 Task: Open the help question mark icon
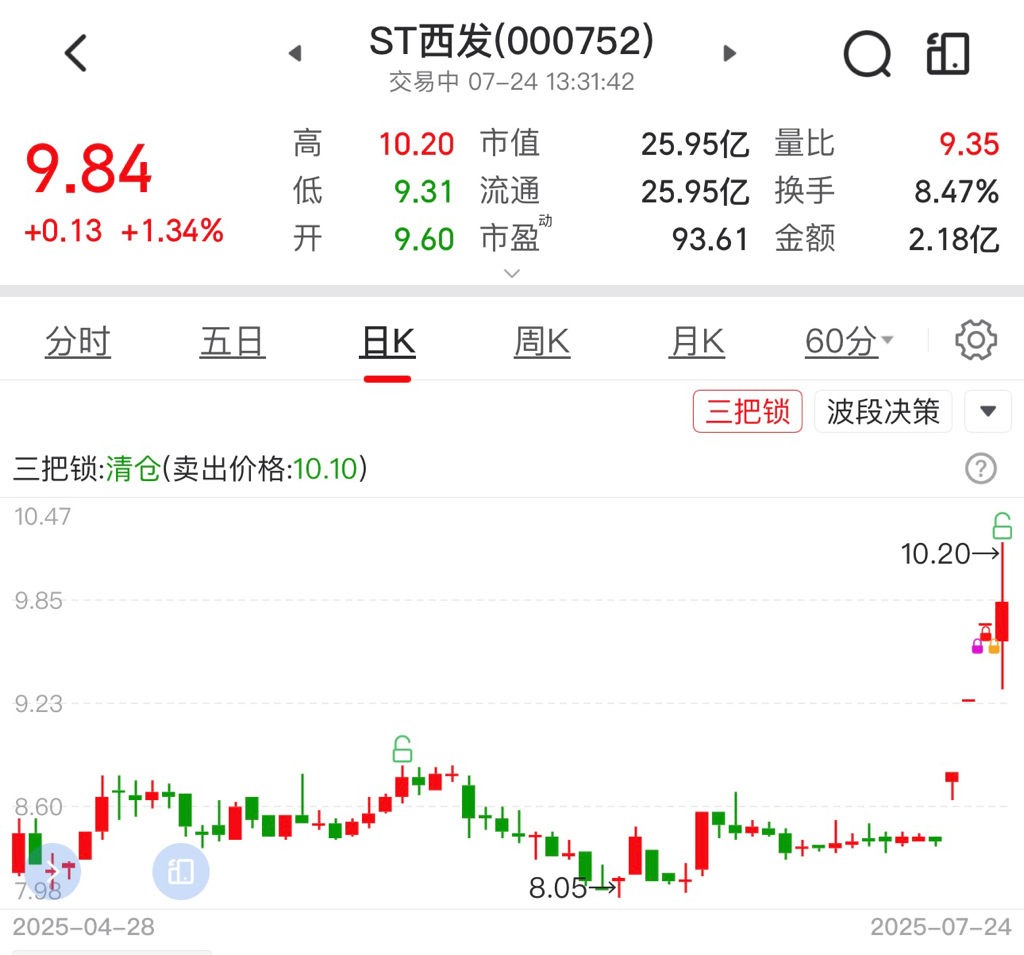980,468
